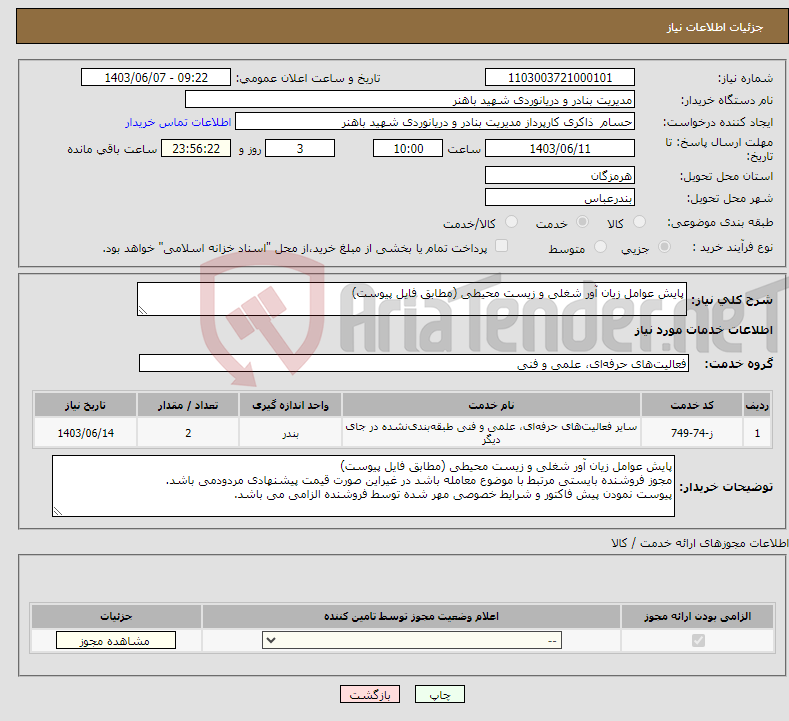Click the الزامی بودن ارائه مجوز header
The height and width of the screenshot is (721, 789).
[697, 616]
